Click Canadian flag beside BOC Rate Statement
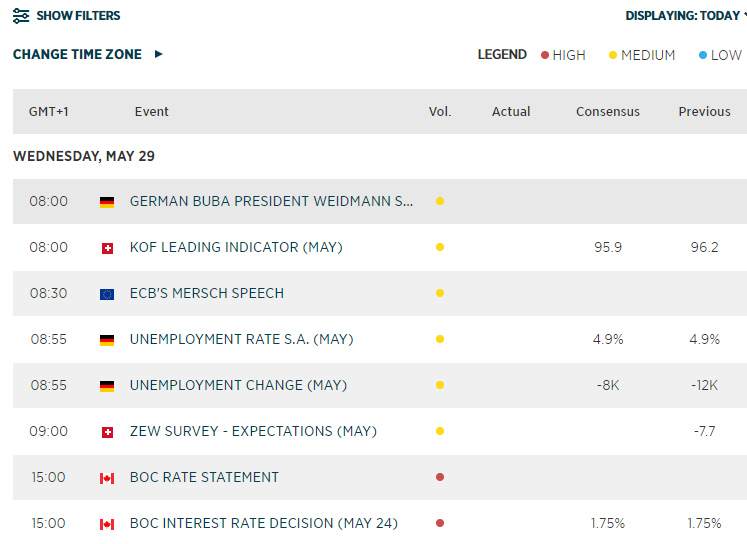This screenshot has width=747, height=544. (107, 478)
